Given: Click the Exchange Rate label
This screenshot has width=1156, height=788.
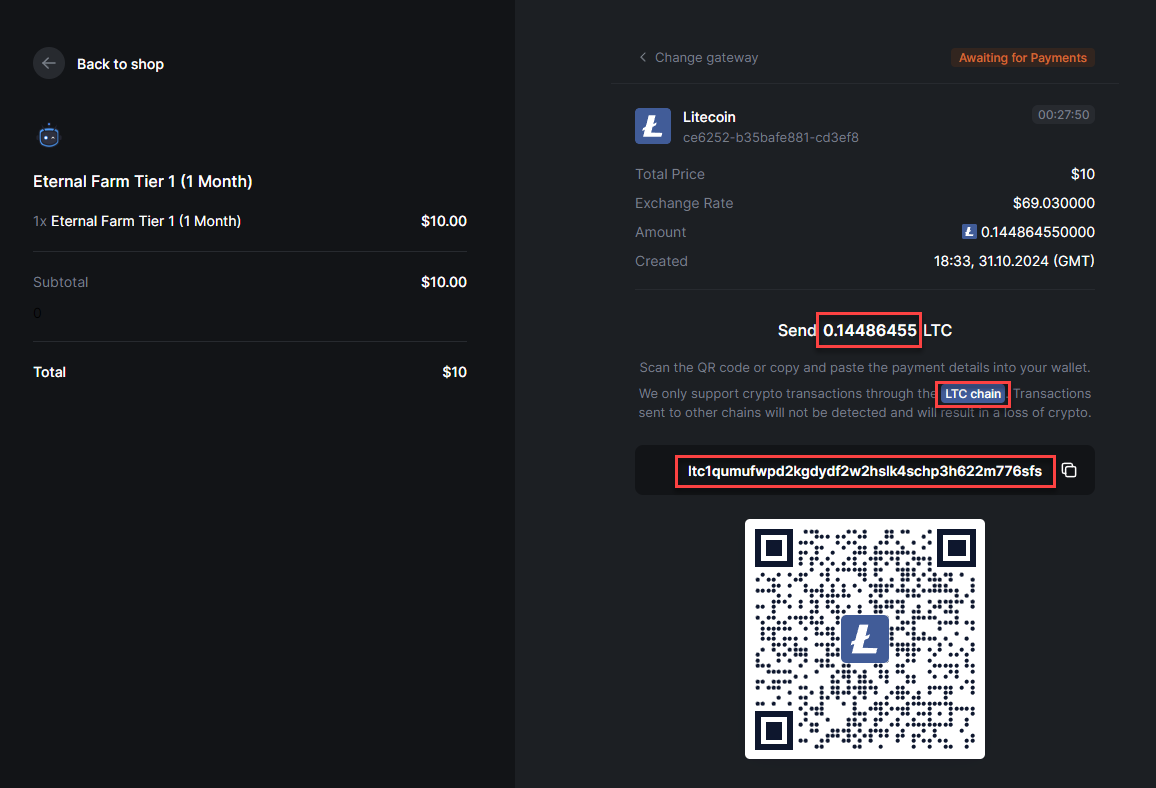Looking at the screenshot, I should (684, 203).
